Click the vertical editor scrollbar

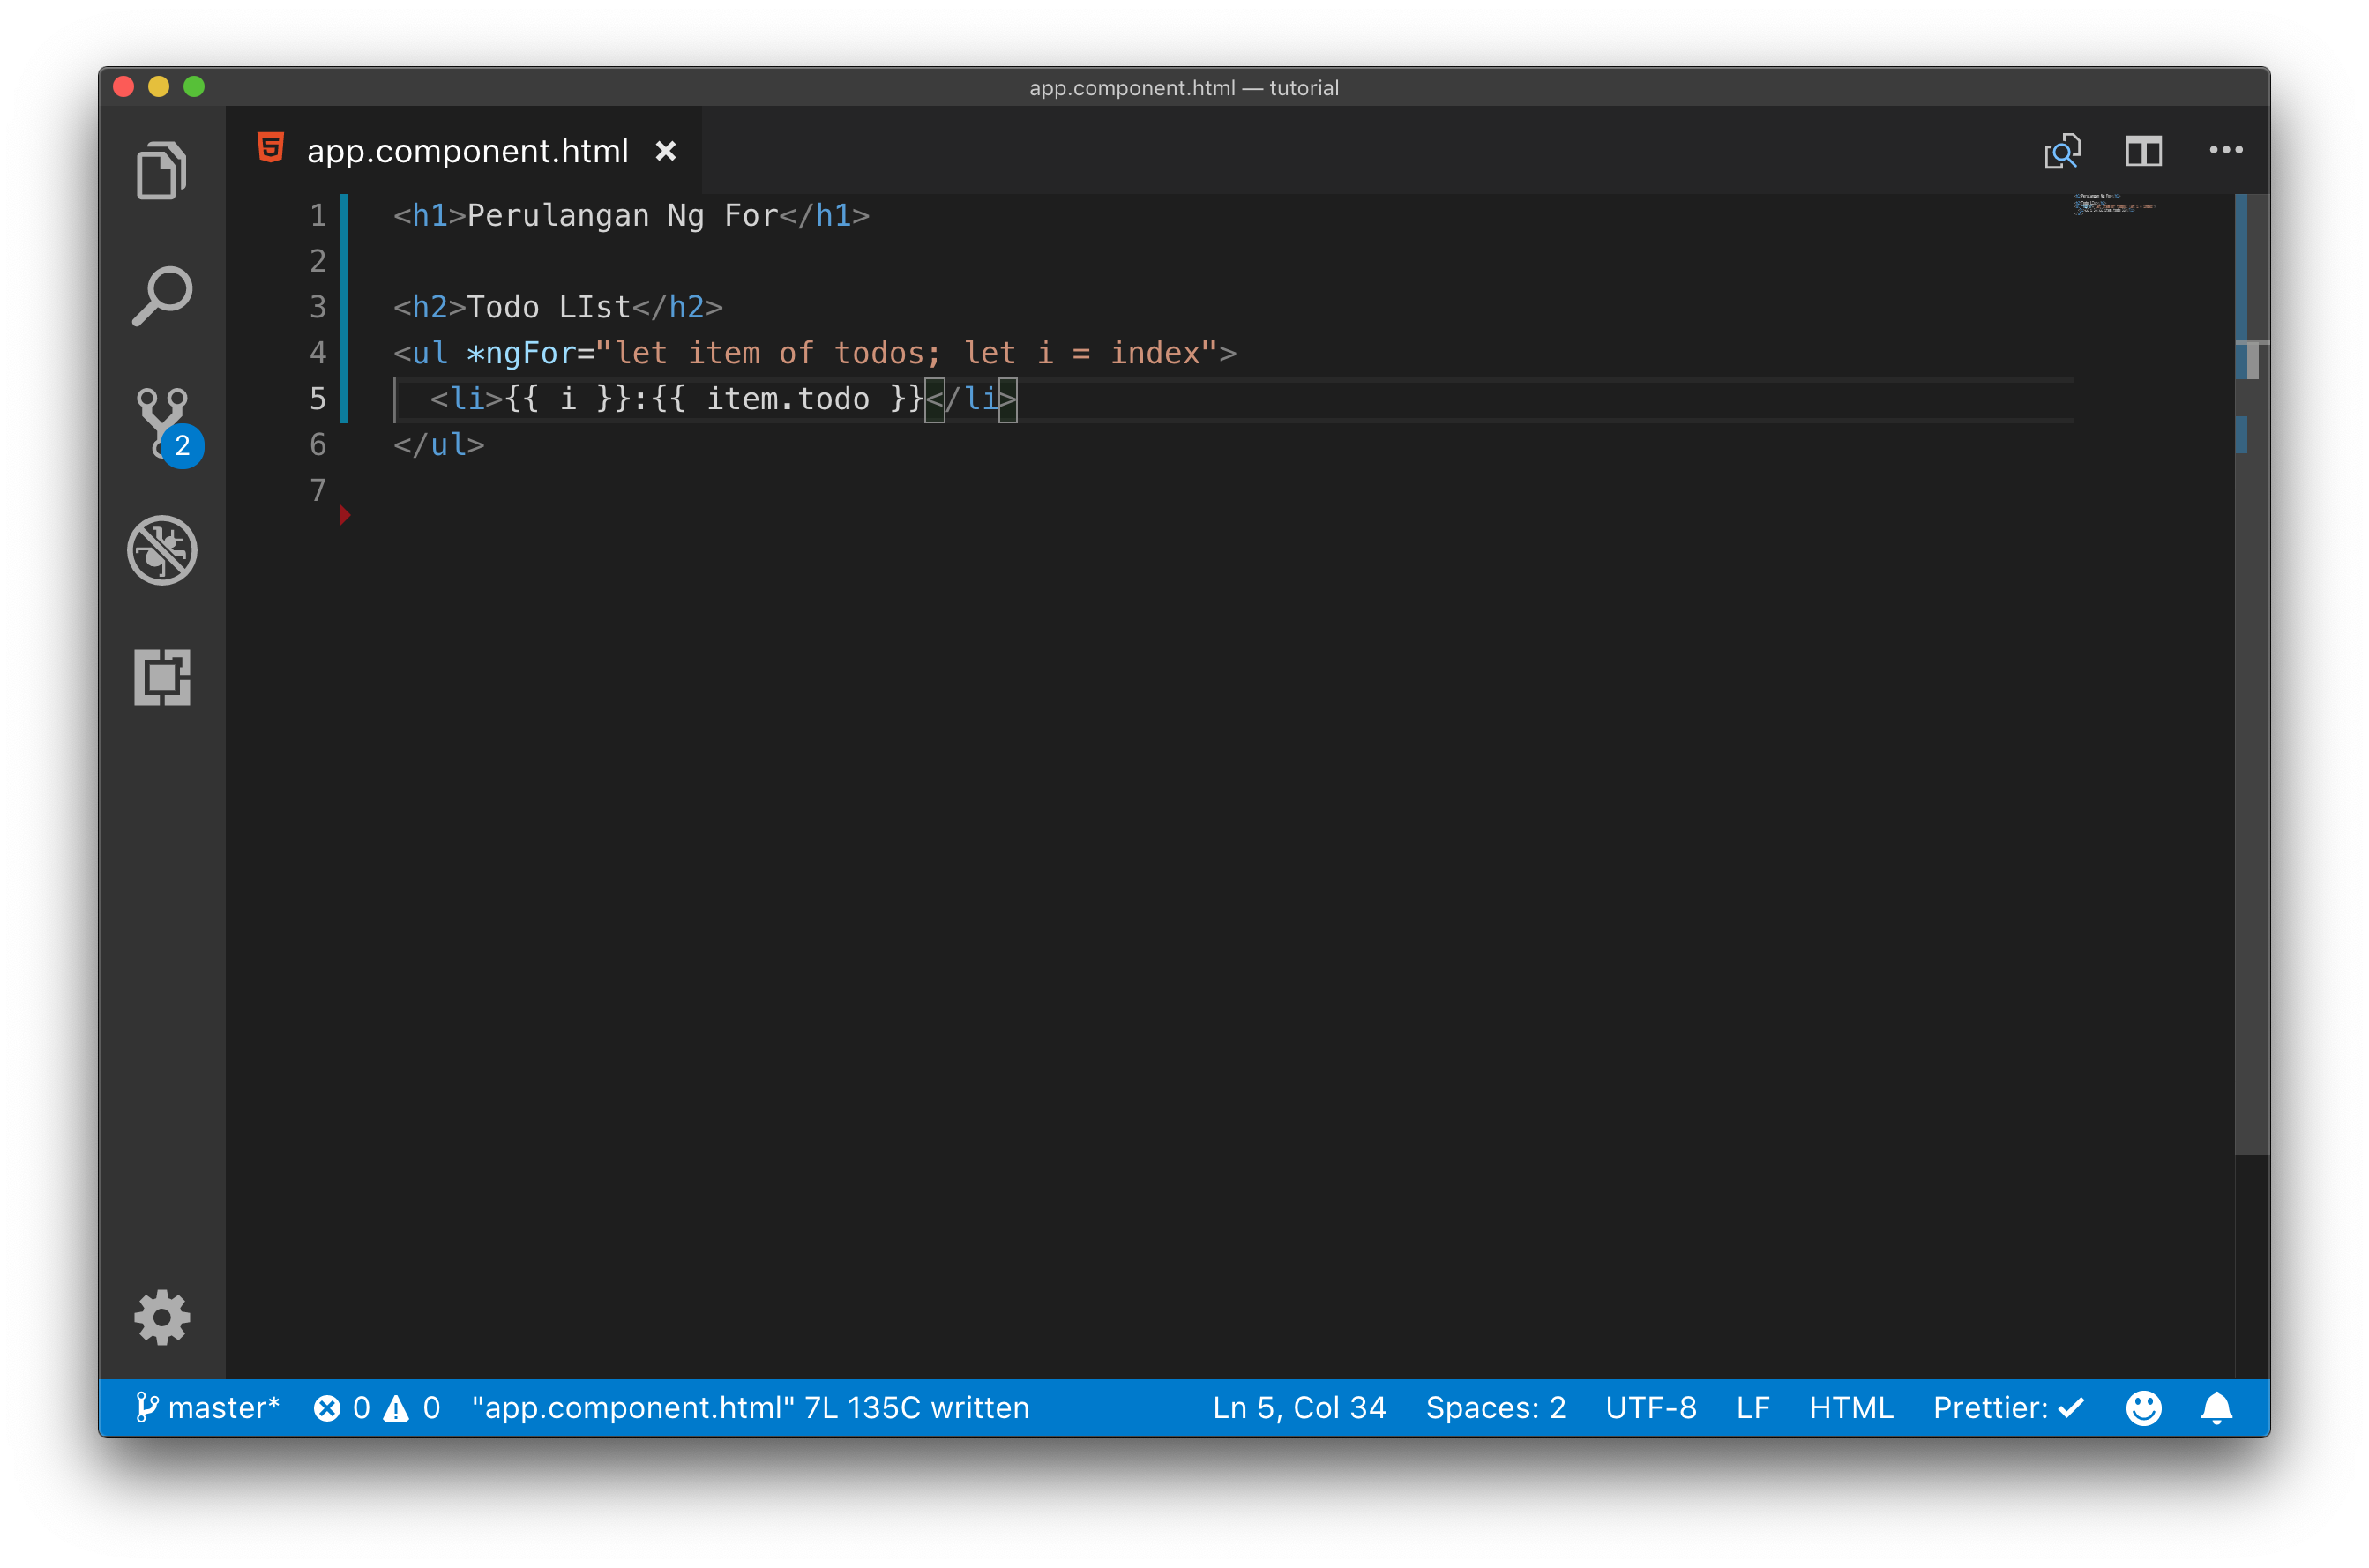click(x=2252, y=675)
